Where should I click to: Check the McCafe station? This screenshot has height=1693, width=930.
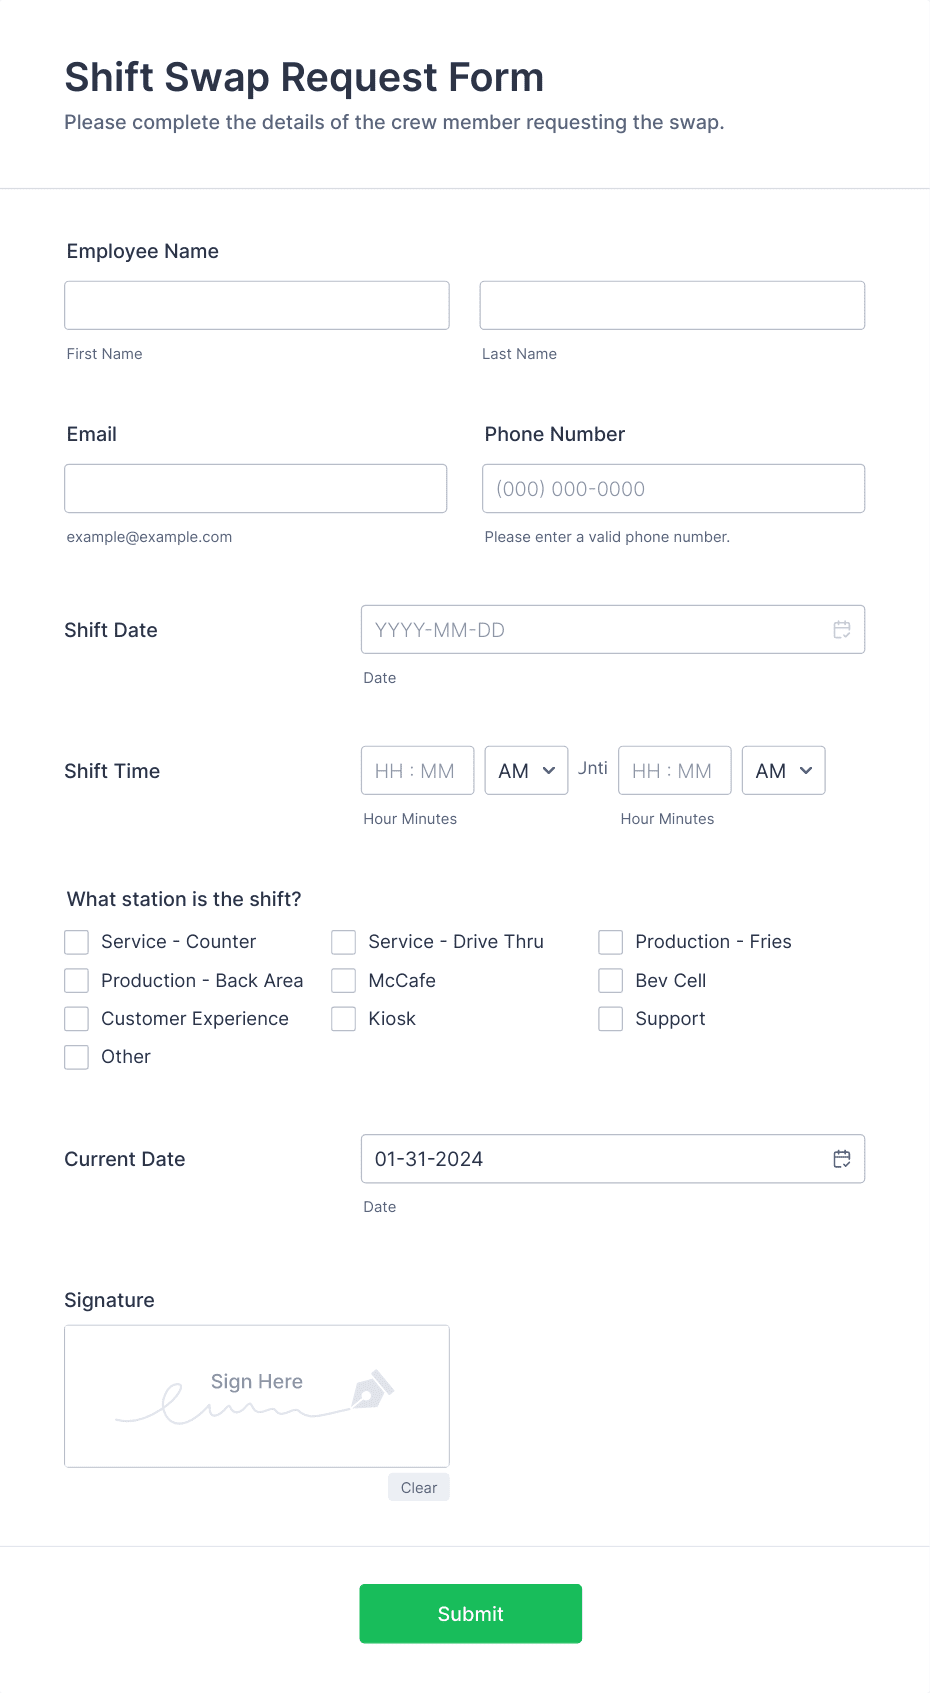click(x=343, y=980)
